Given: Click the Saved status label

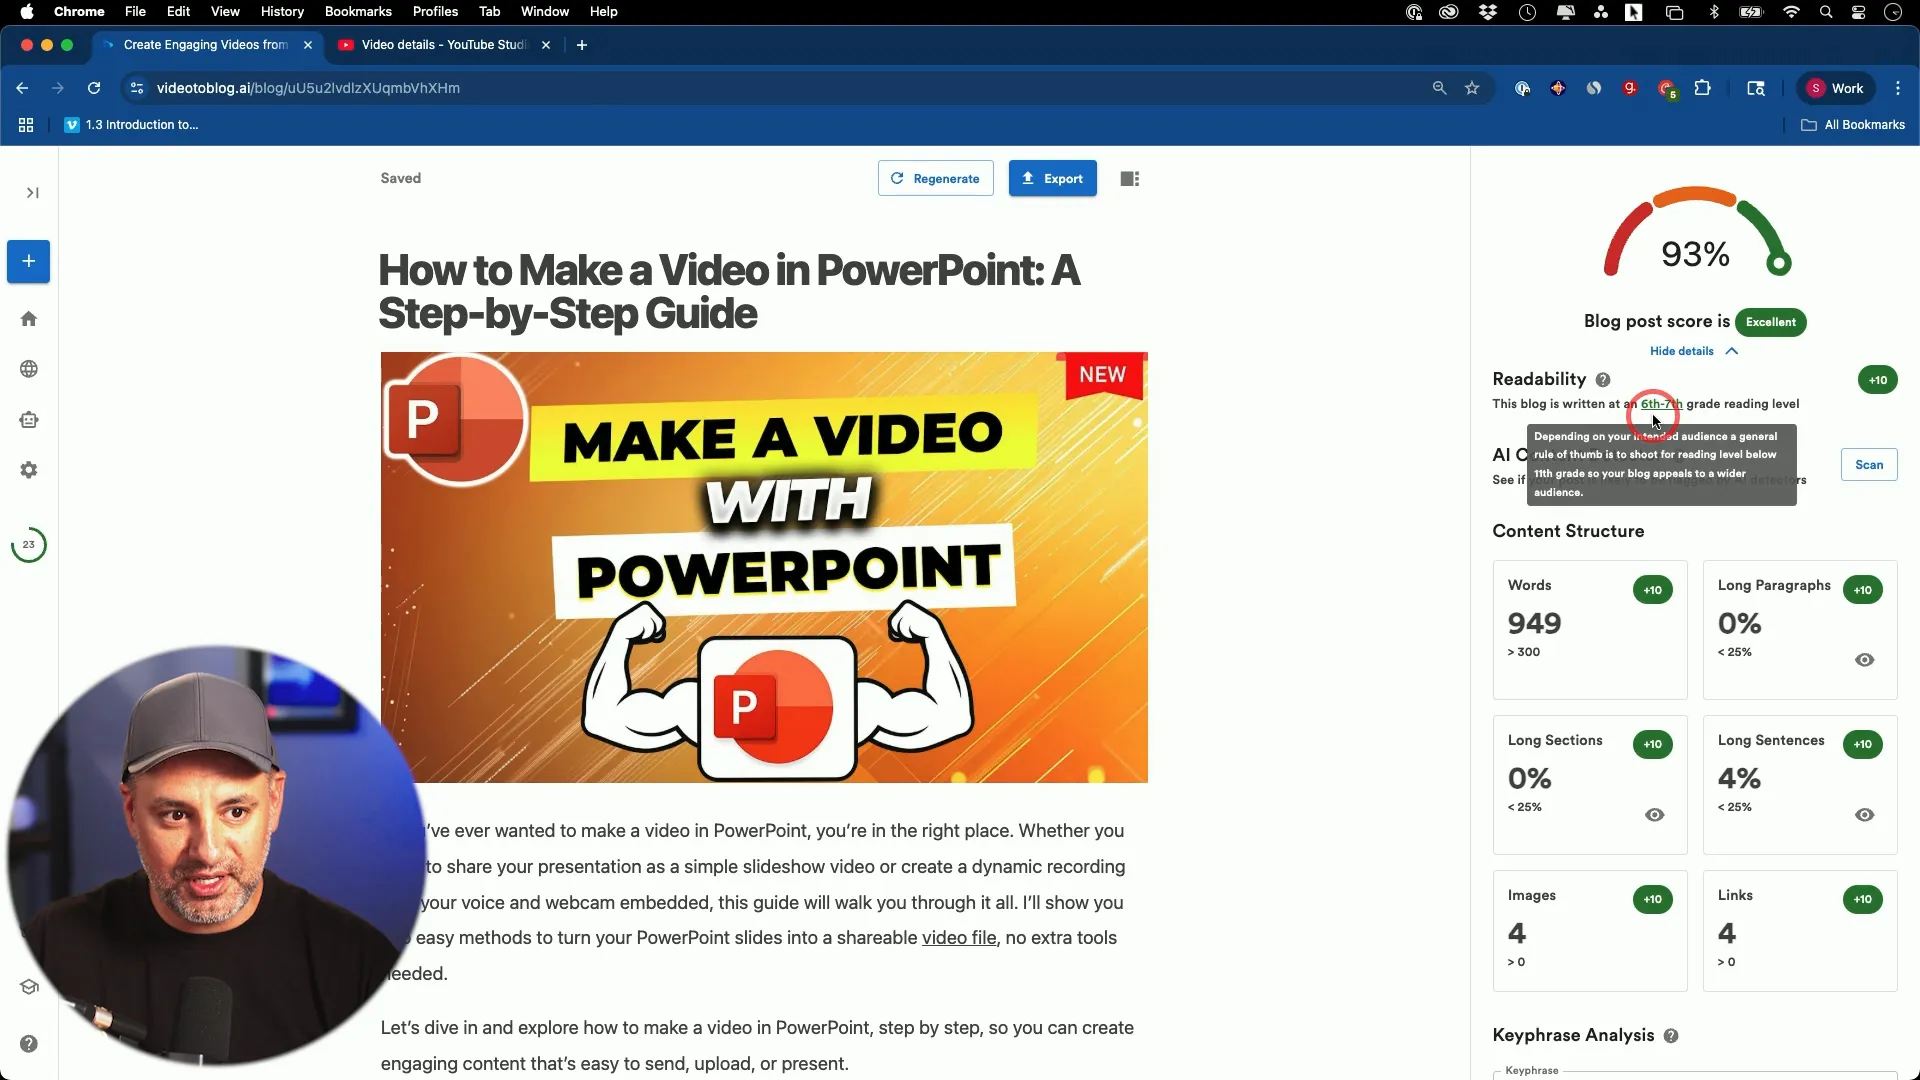Looking at the screenshot, I should tap(401, 178).
